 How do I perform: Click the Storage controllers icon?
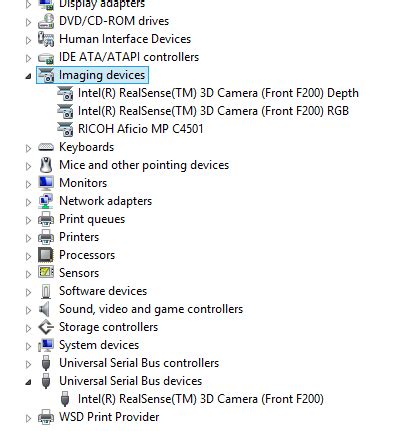[x=46, y=327]
